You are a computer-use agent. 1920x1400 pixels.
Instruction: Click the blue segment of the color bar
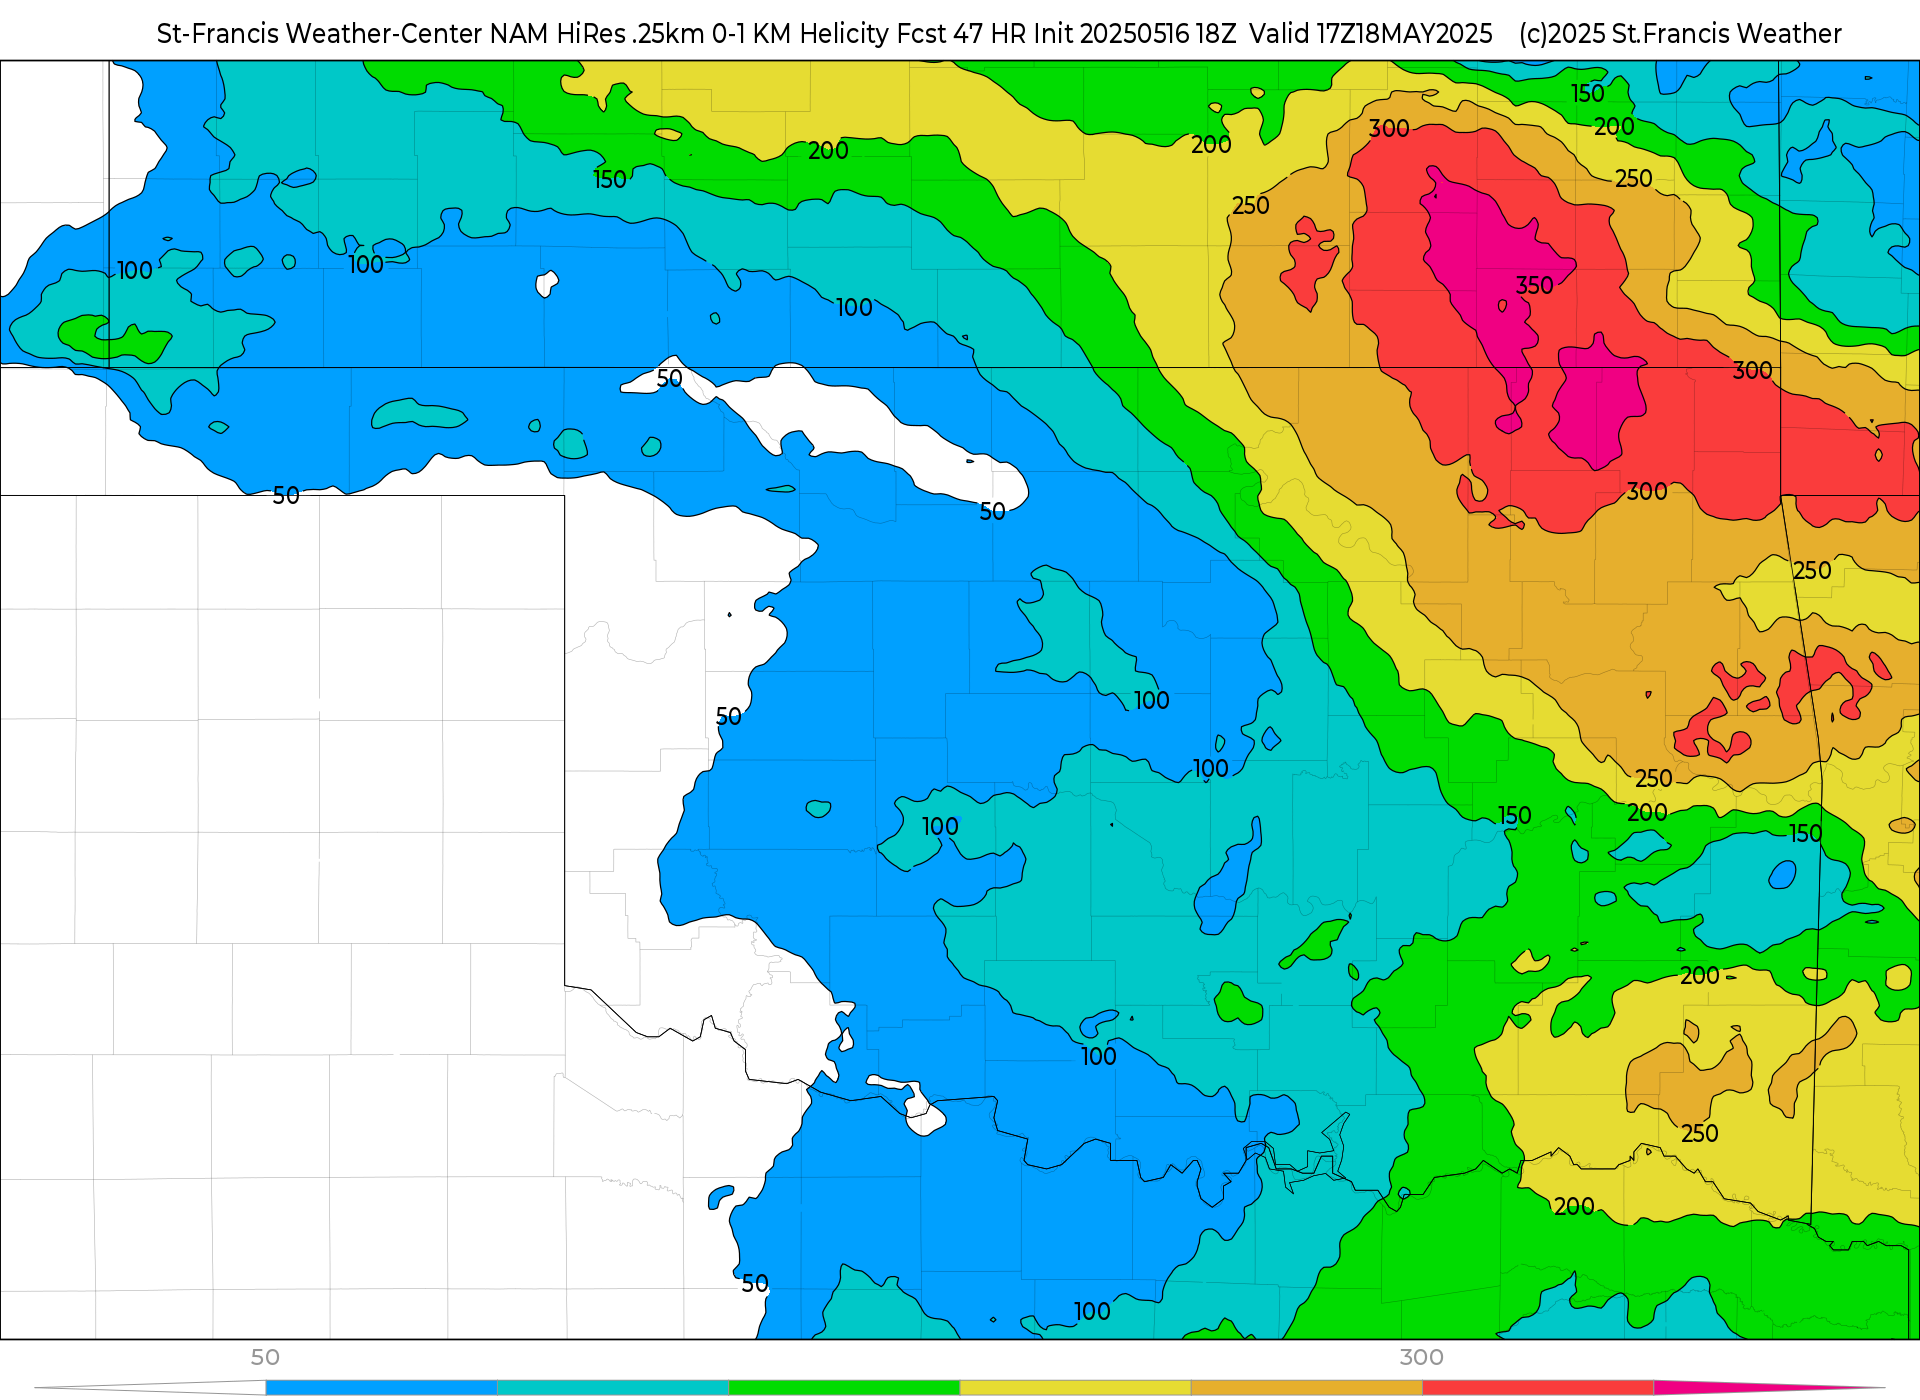pyautogui.click(x=381, y=1388)
